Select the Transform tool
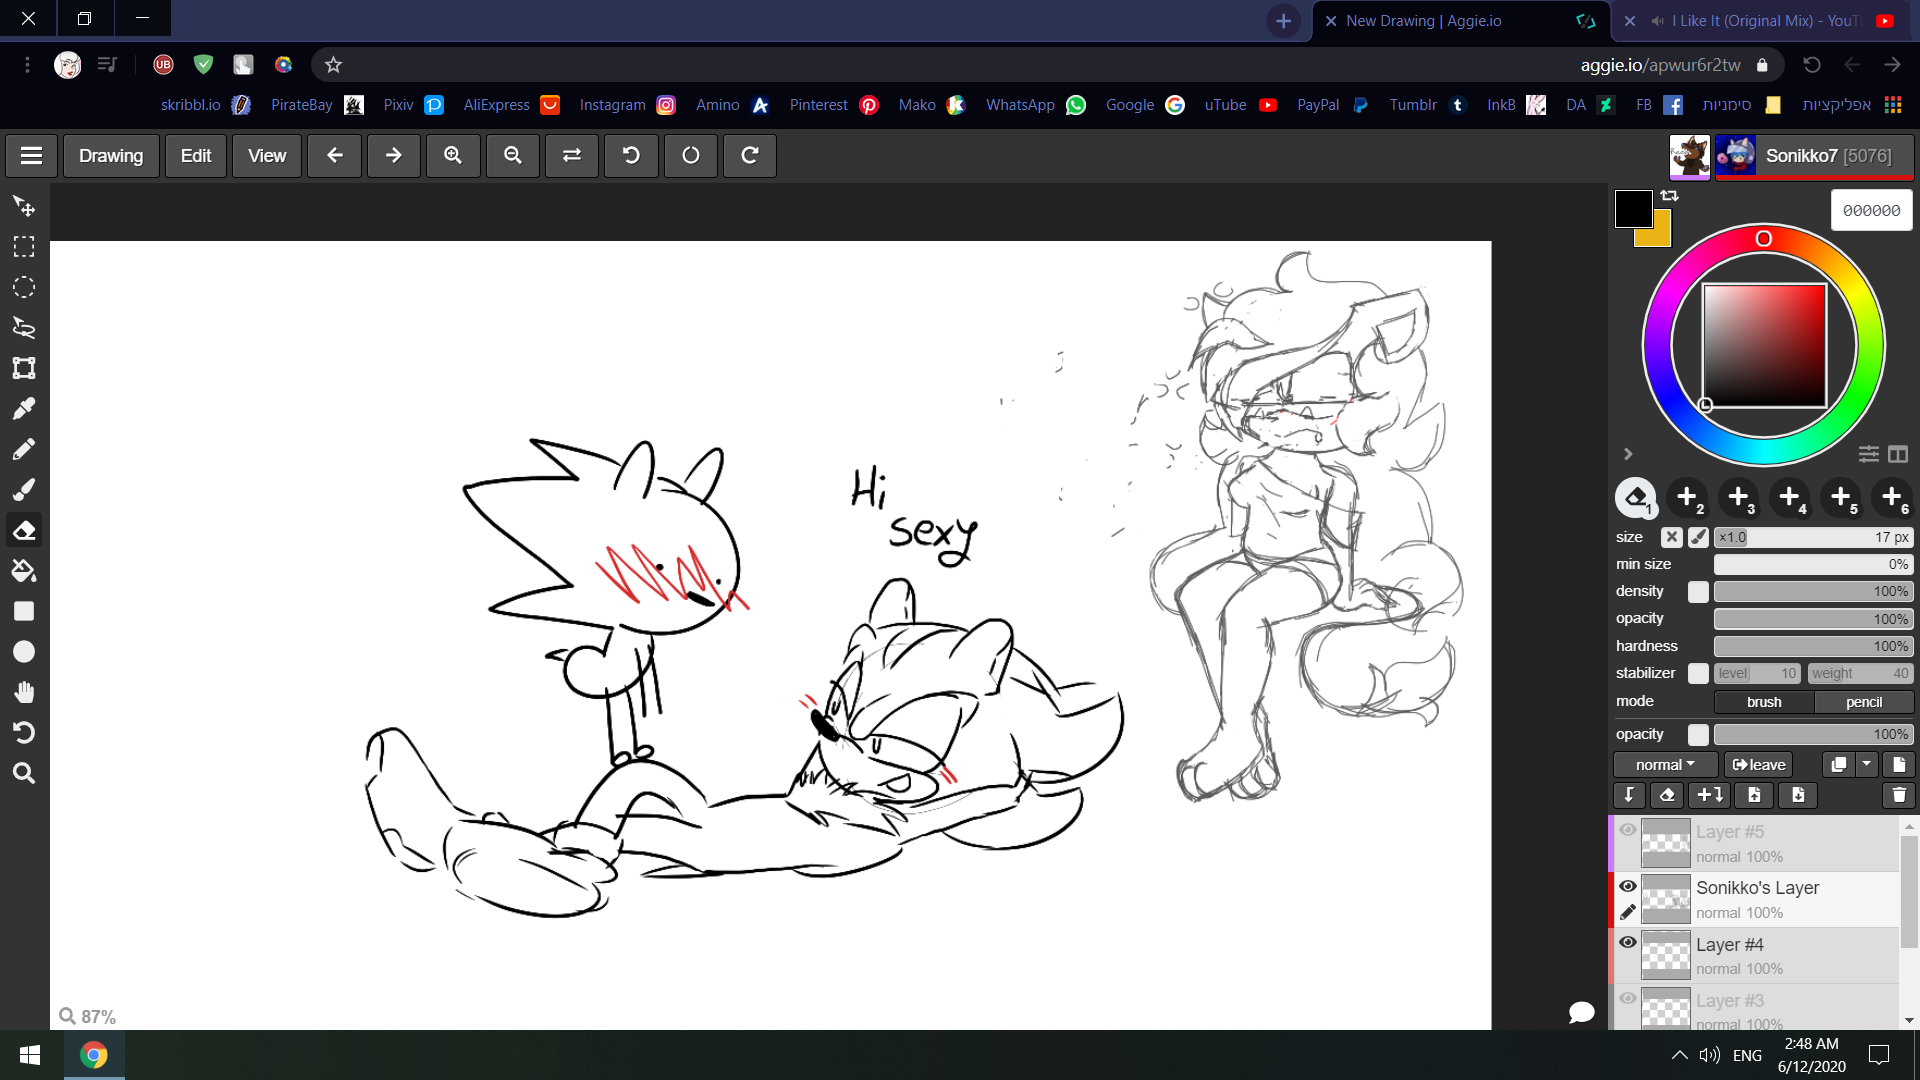 coord(24,368)
